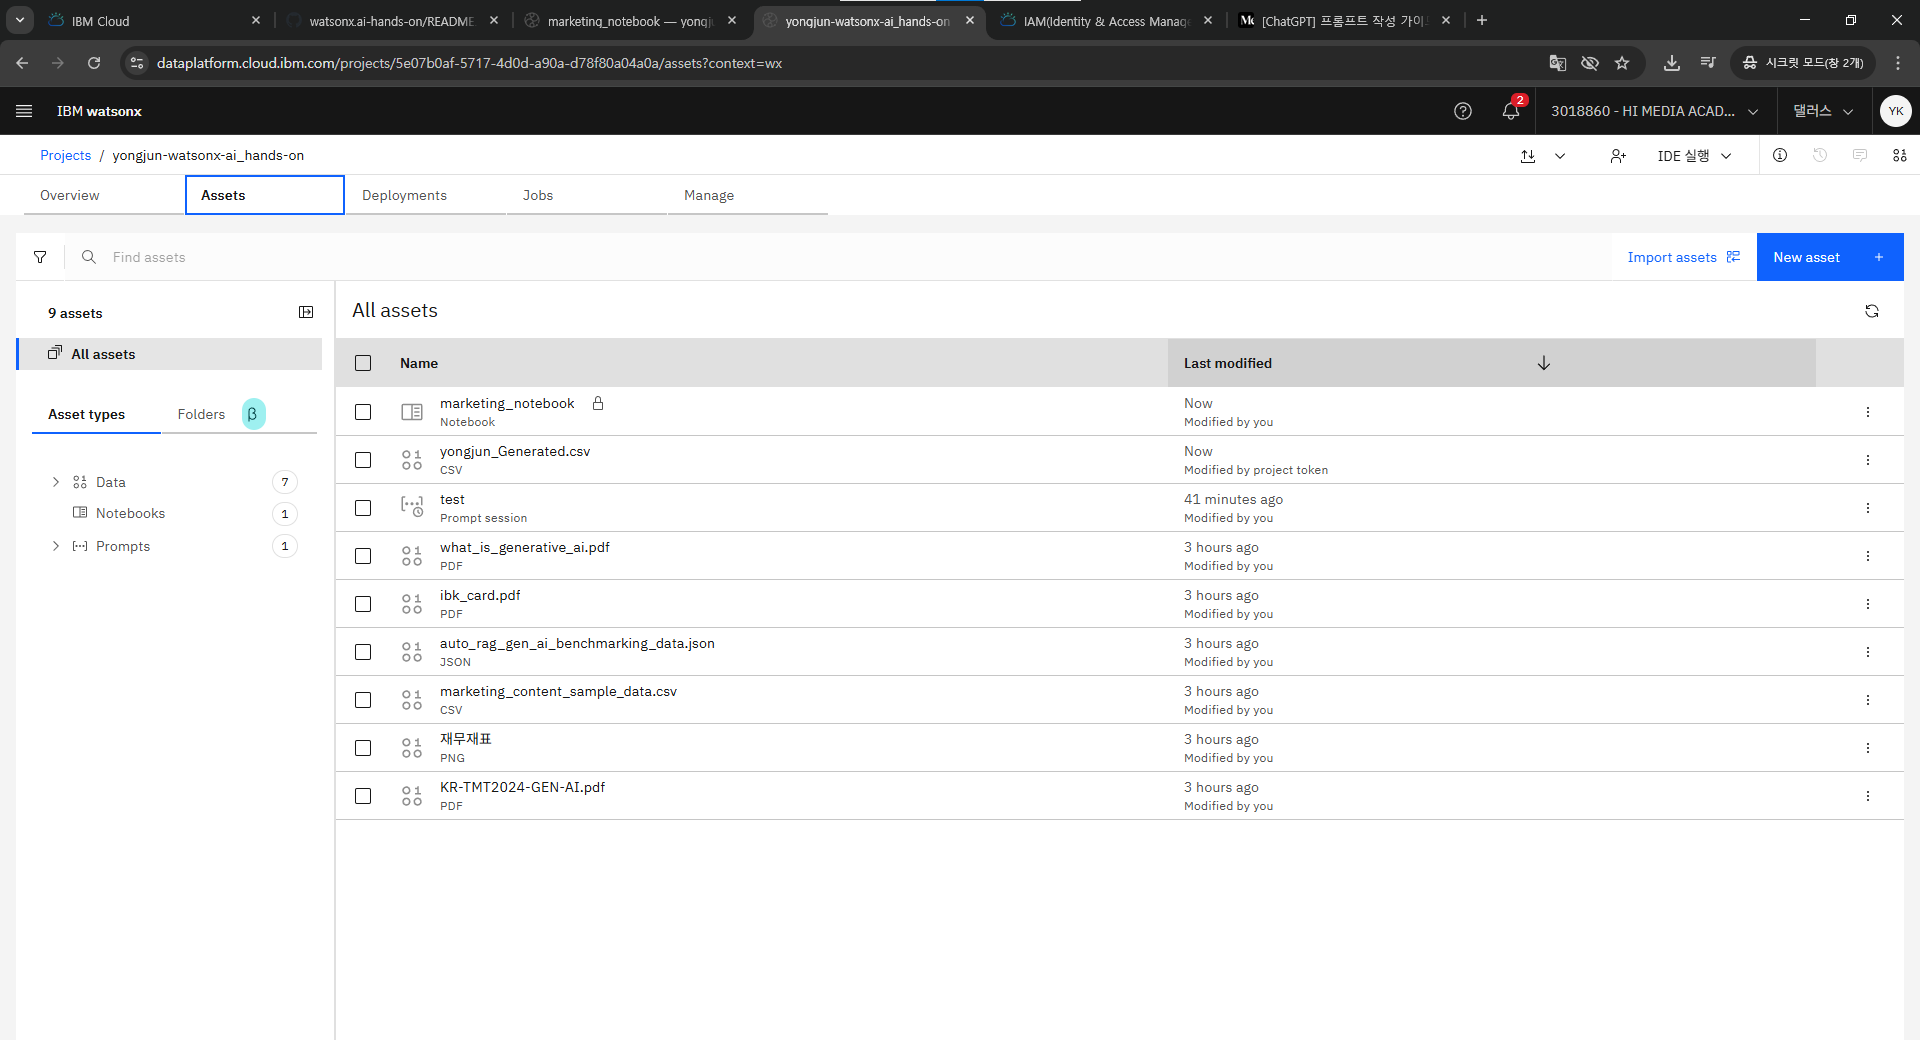The image size is (1920, 1040).
Task: Open the account dropdown 3018860 - HI MEDIA ACAD
Action: tap(1655, 111)
